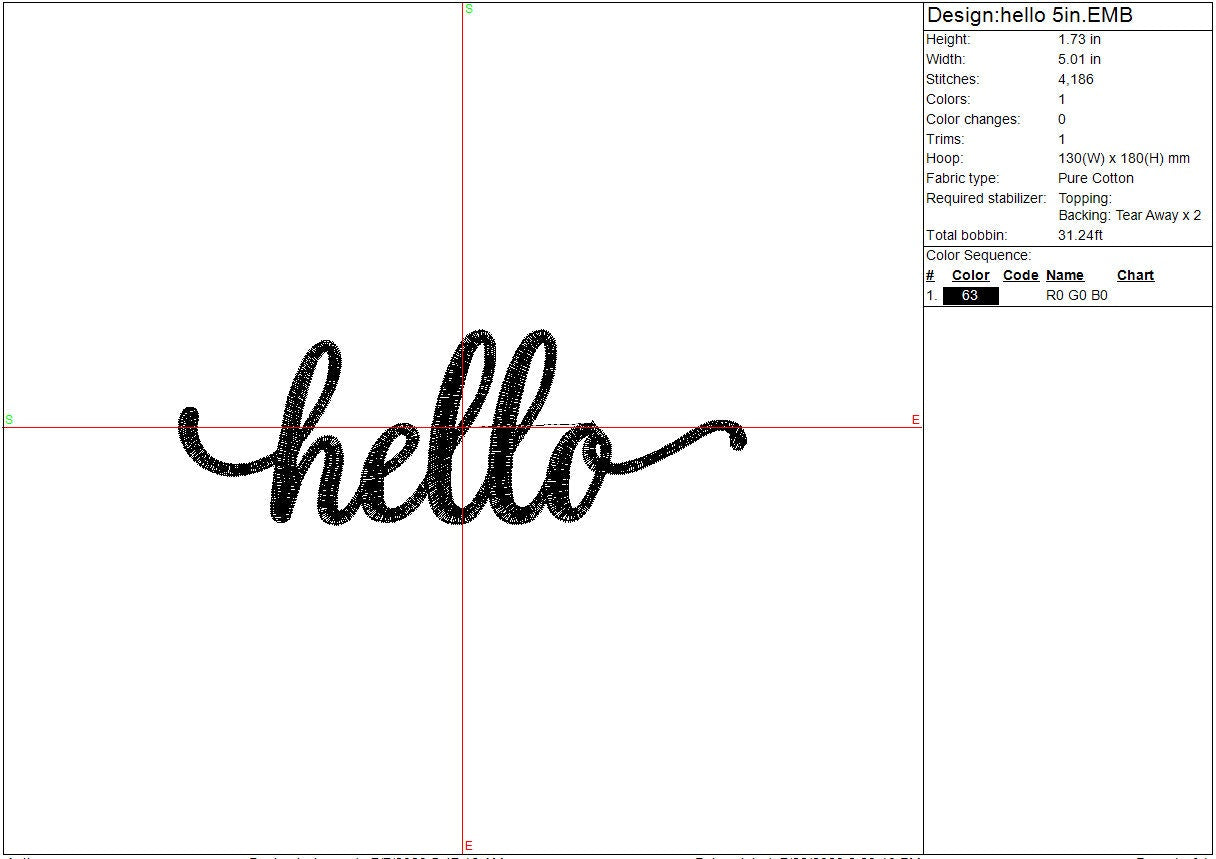Select the black color 63 swatch
This screenshot has width=1216, height=859.
[x=970, y=296]
